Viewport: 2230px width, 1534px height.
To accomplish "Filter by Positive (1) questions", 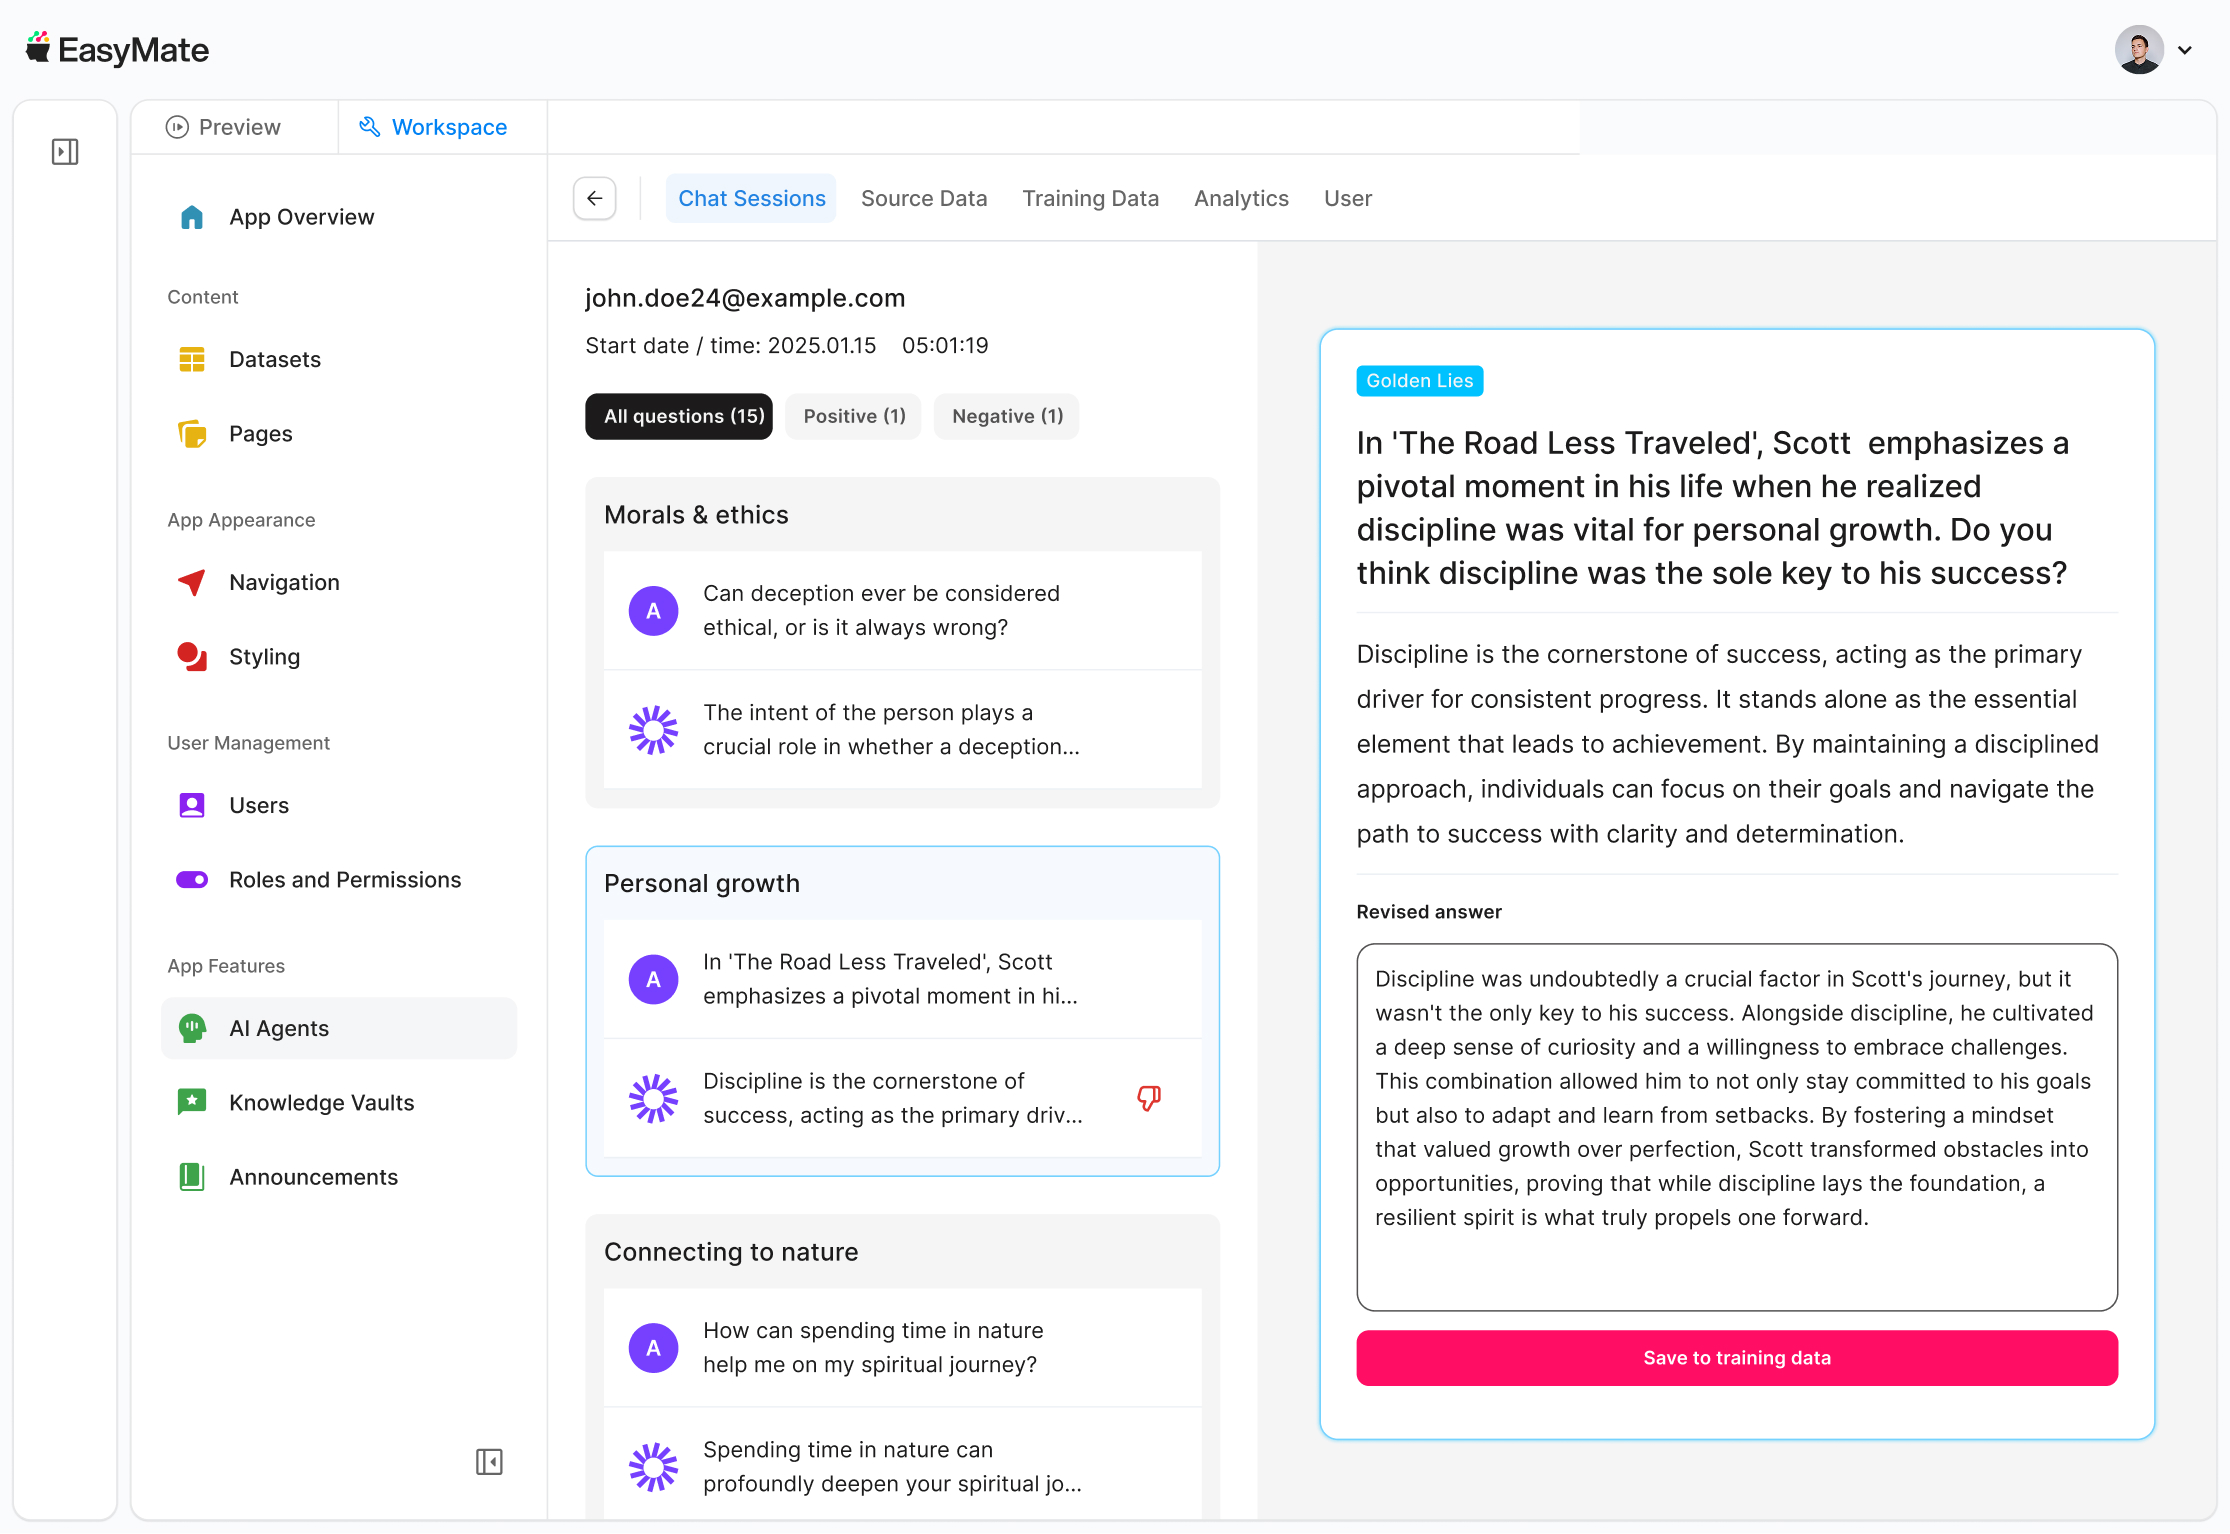I will tap(854, 416).
